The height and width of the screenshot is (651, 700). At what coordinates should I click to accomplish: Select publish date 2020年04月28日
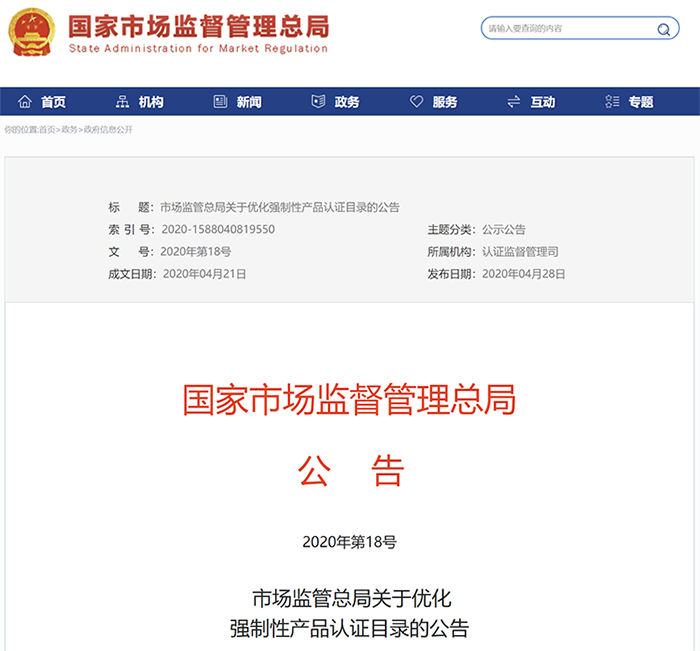click(524, 274)
